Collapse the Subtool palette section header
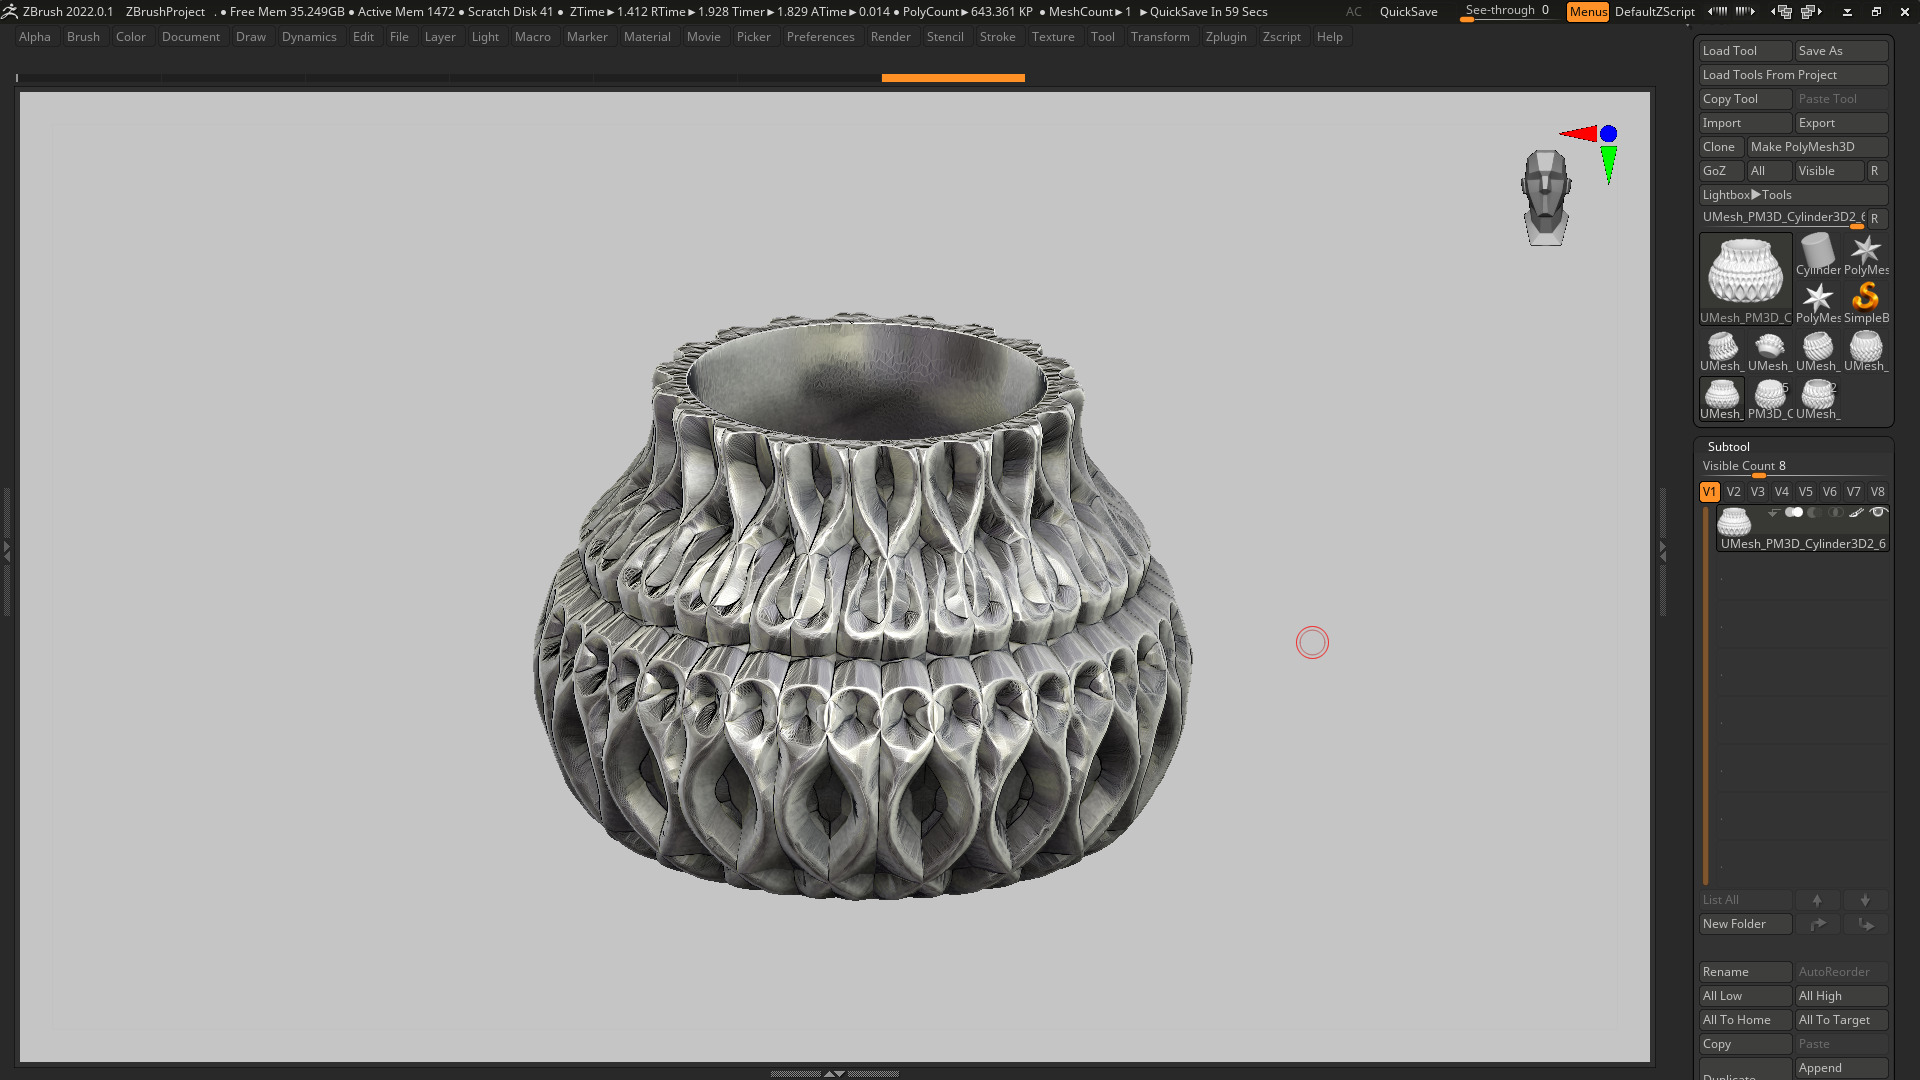Viewport: 1920px width, 1080px height. coord(1728,447)
